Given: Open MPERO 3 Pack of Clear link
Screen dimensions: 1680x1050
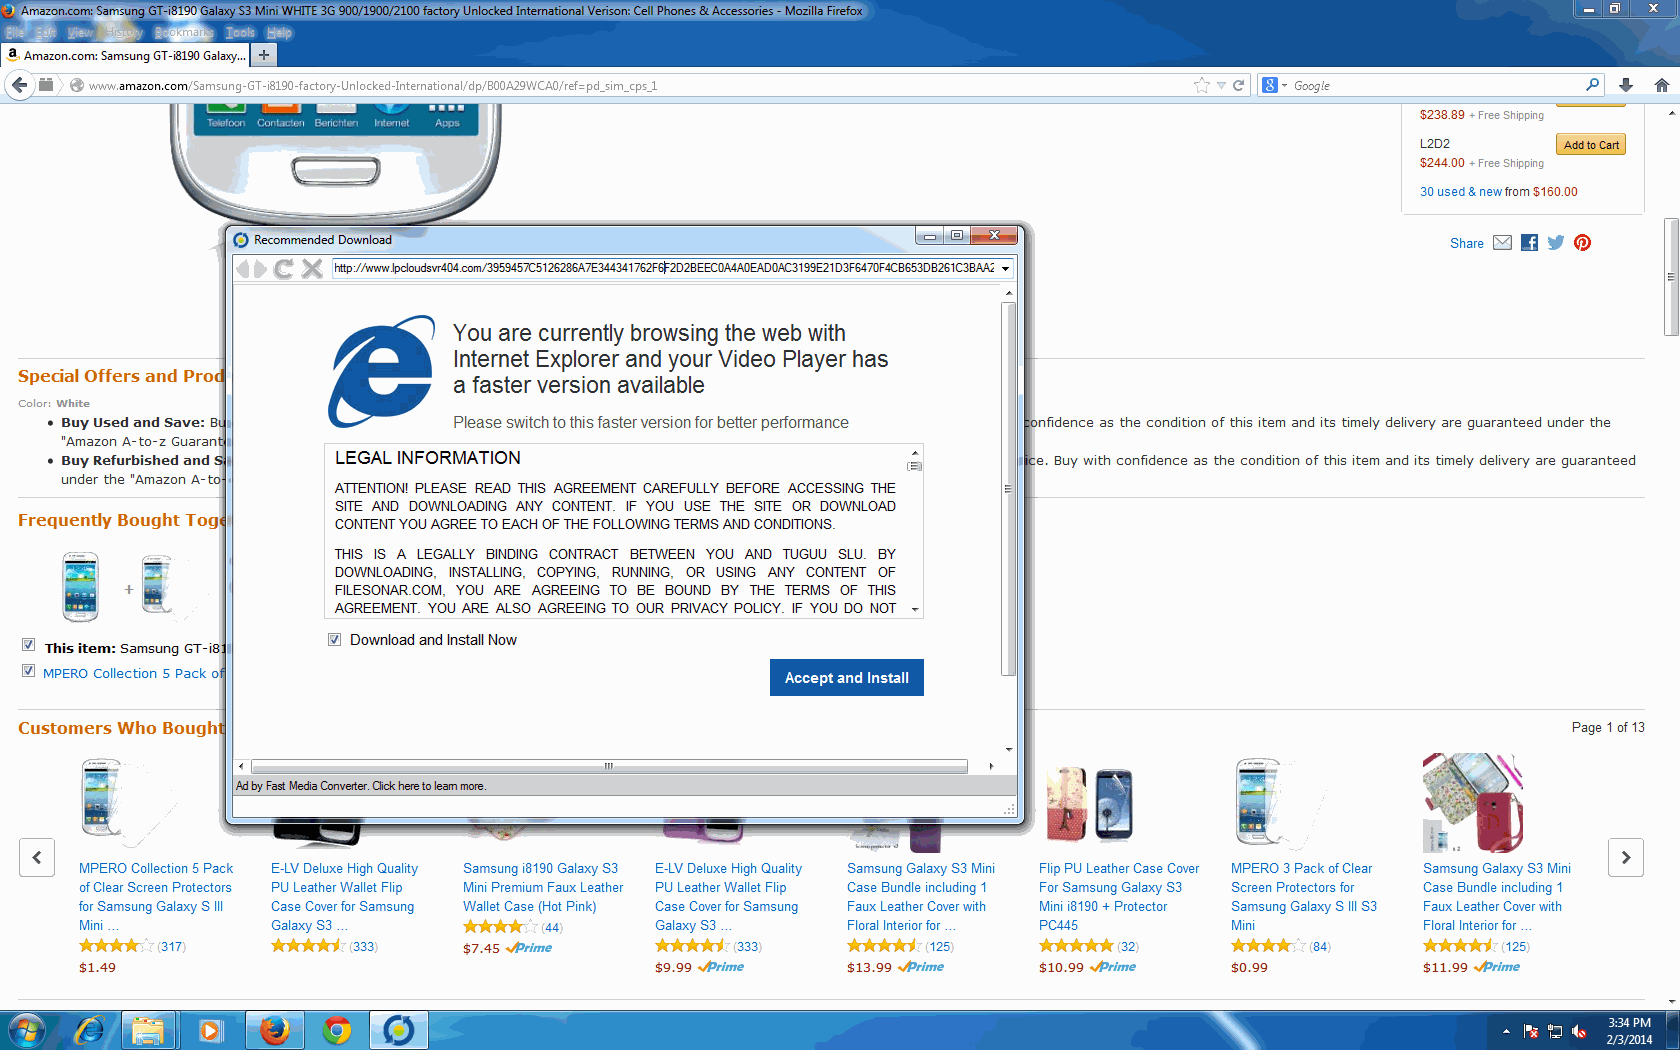Looking at the screenshot, I should [1304, 897].
